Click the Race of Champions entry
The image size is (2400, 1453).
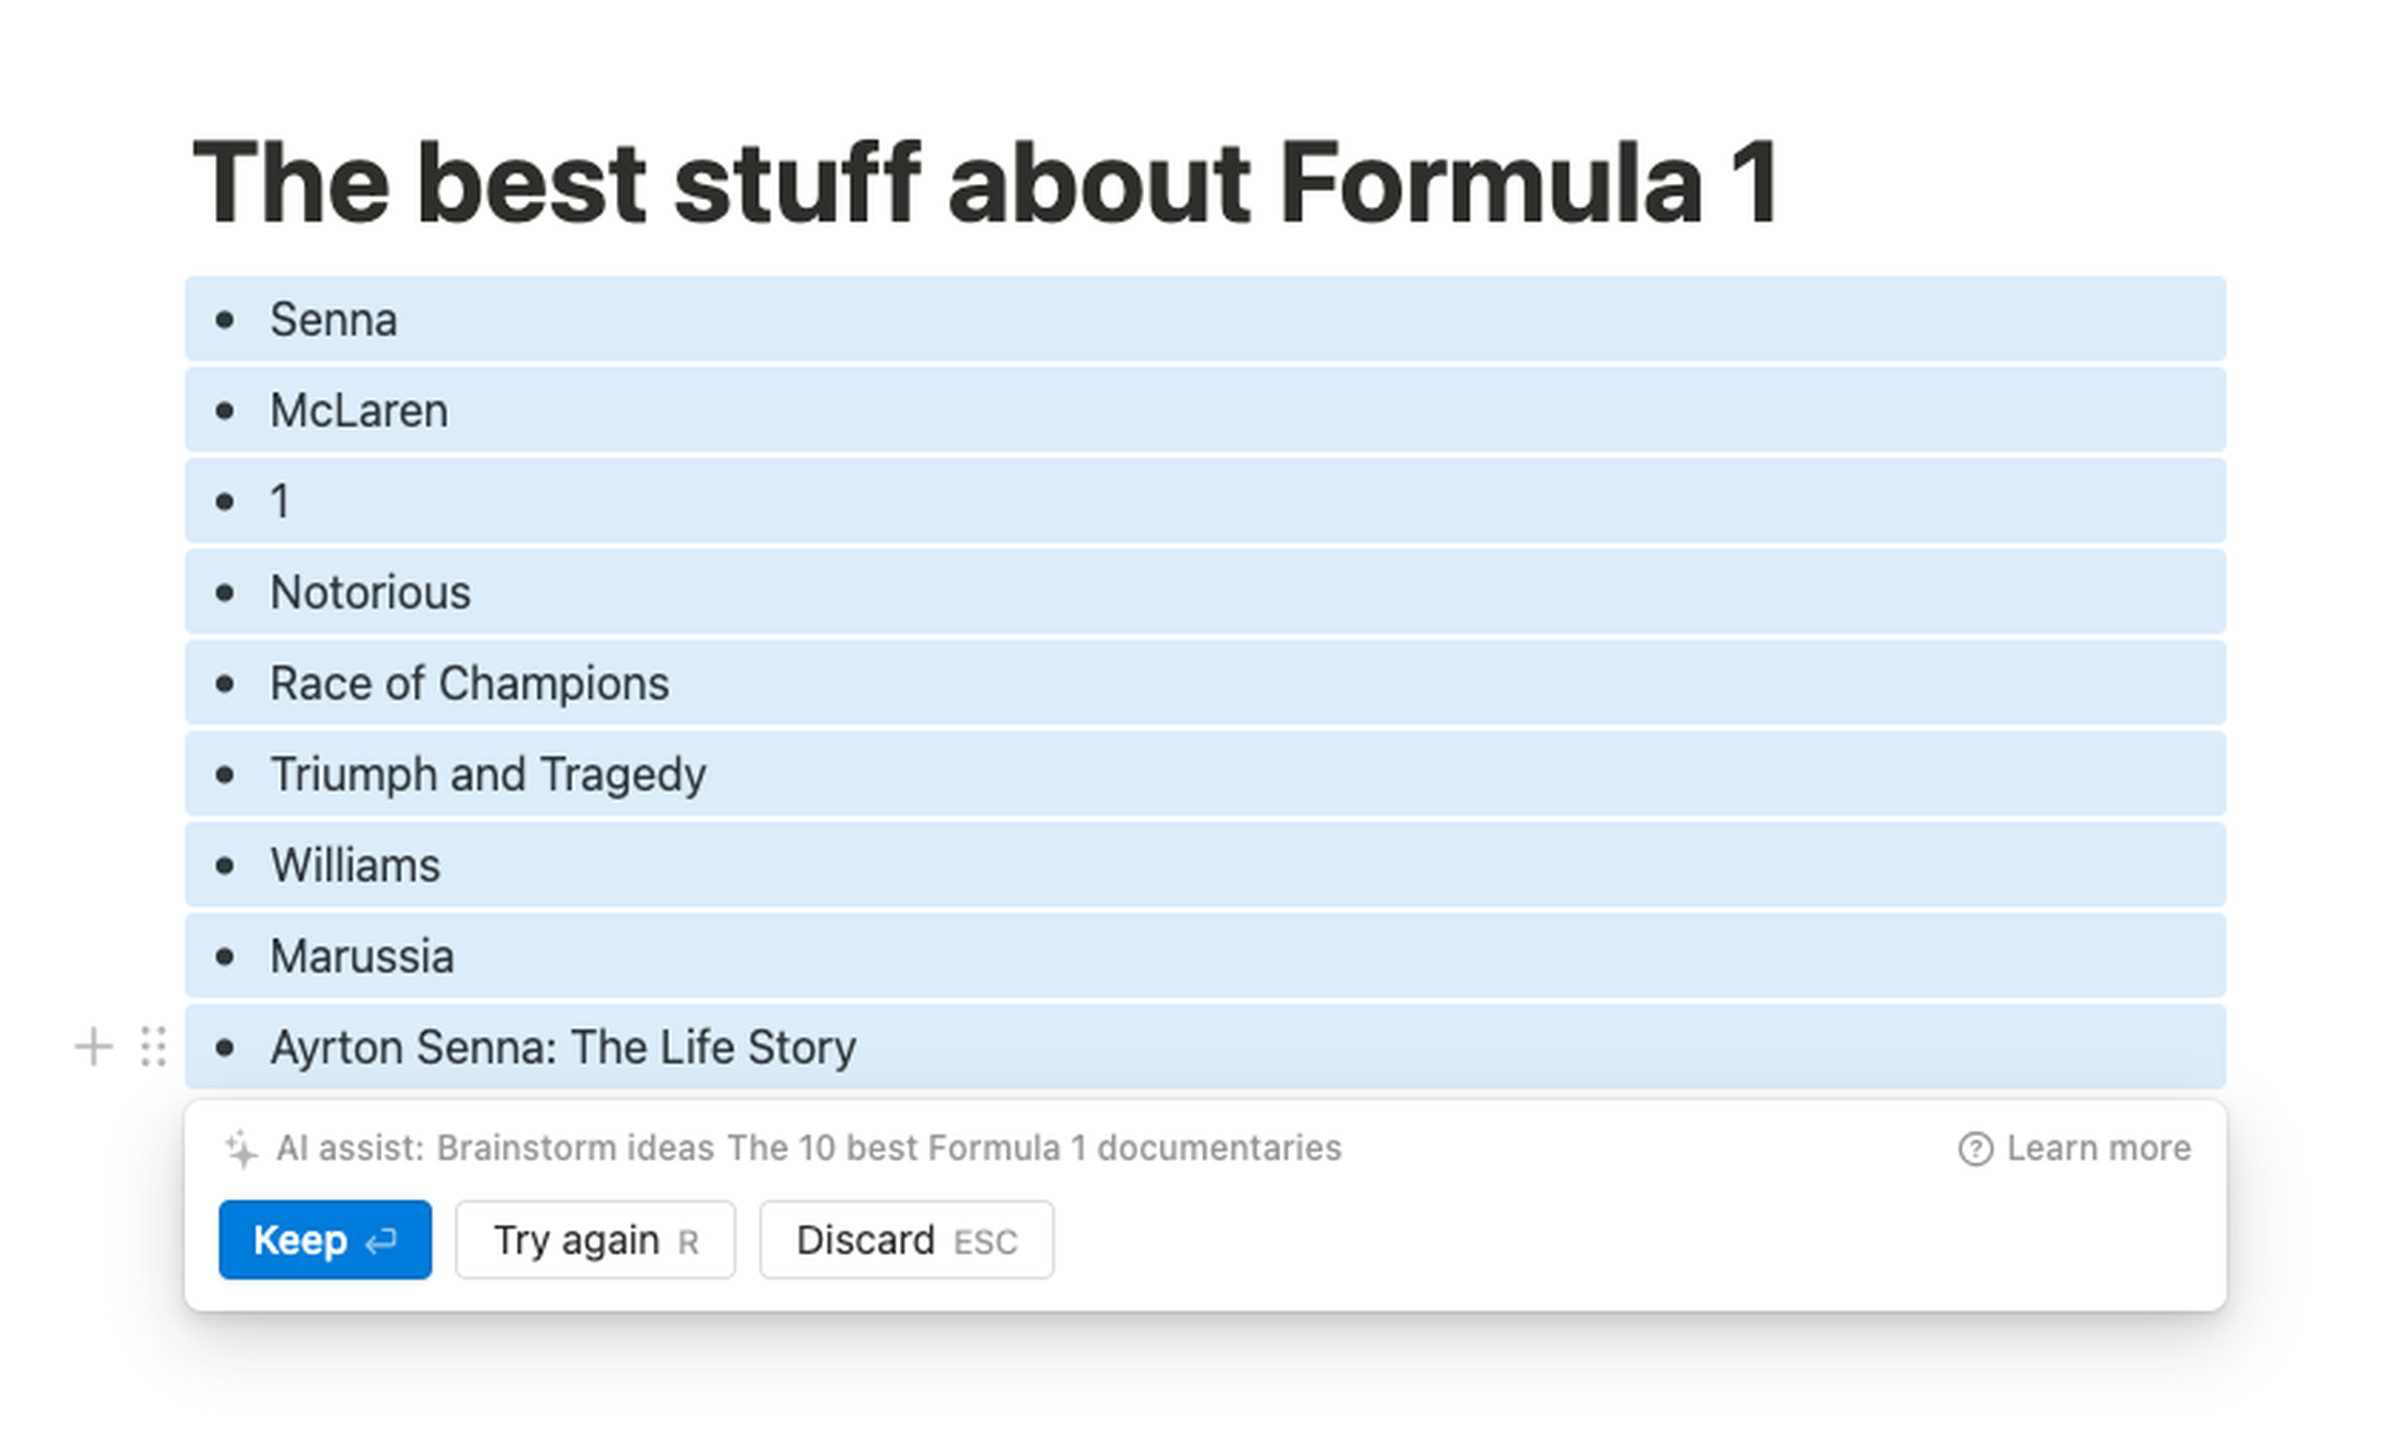coord(469,684)
